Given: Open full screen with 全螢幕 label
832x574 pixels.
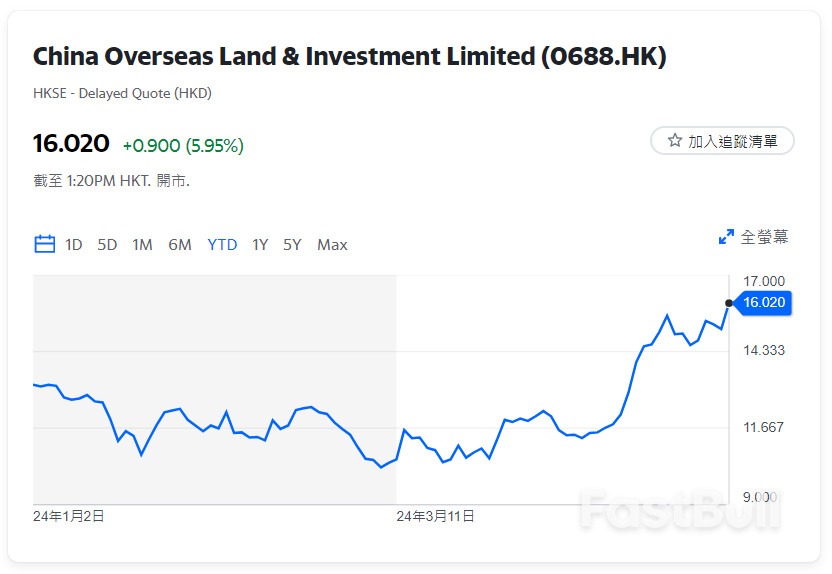Looking at the screenshot, I should point(764,237).
